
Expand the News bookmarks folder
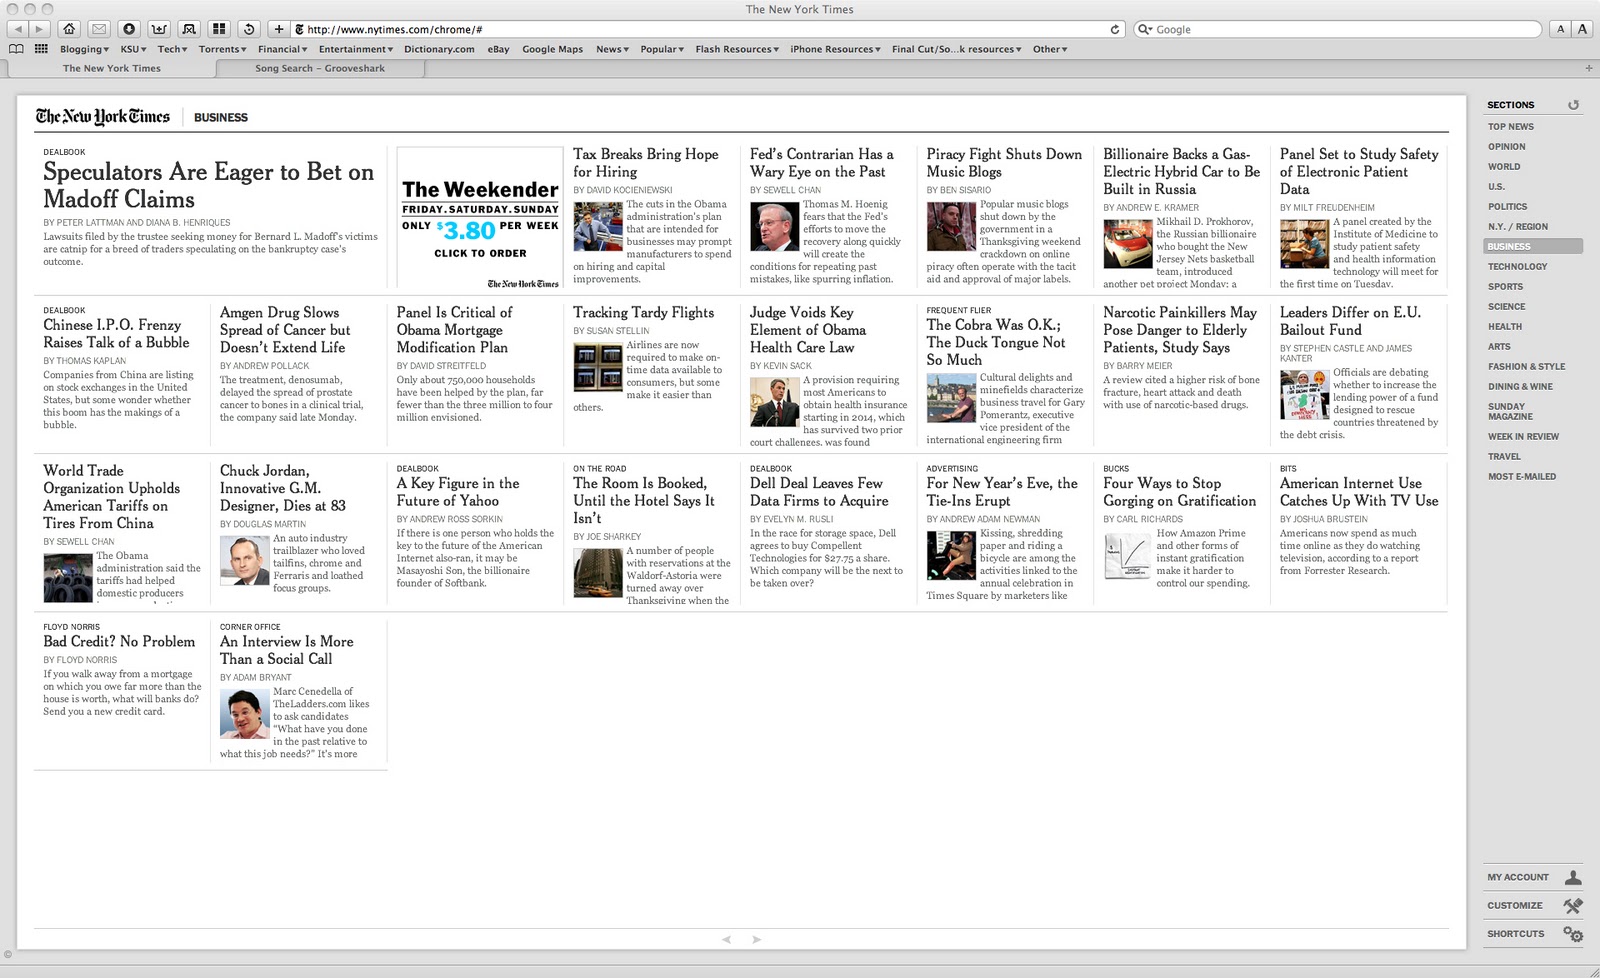coord(612,49)
